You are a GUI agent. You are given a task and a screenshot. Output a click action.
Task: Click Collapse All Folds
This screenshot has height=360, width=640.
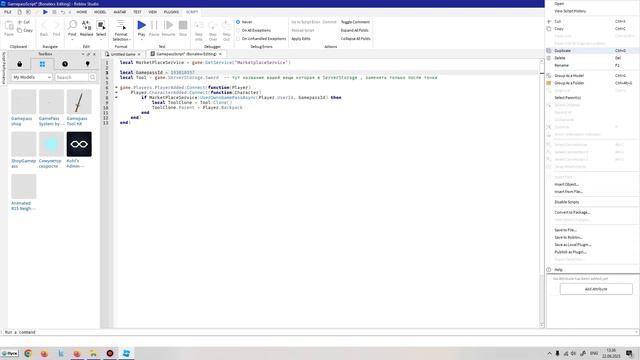coord(356,39)
